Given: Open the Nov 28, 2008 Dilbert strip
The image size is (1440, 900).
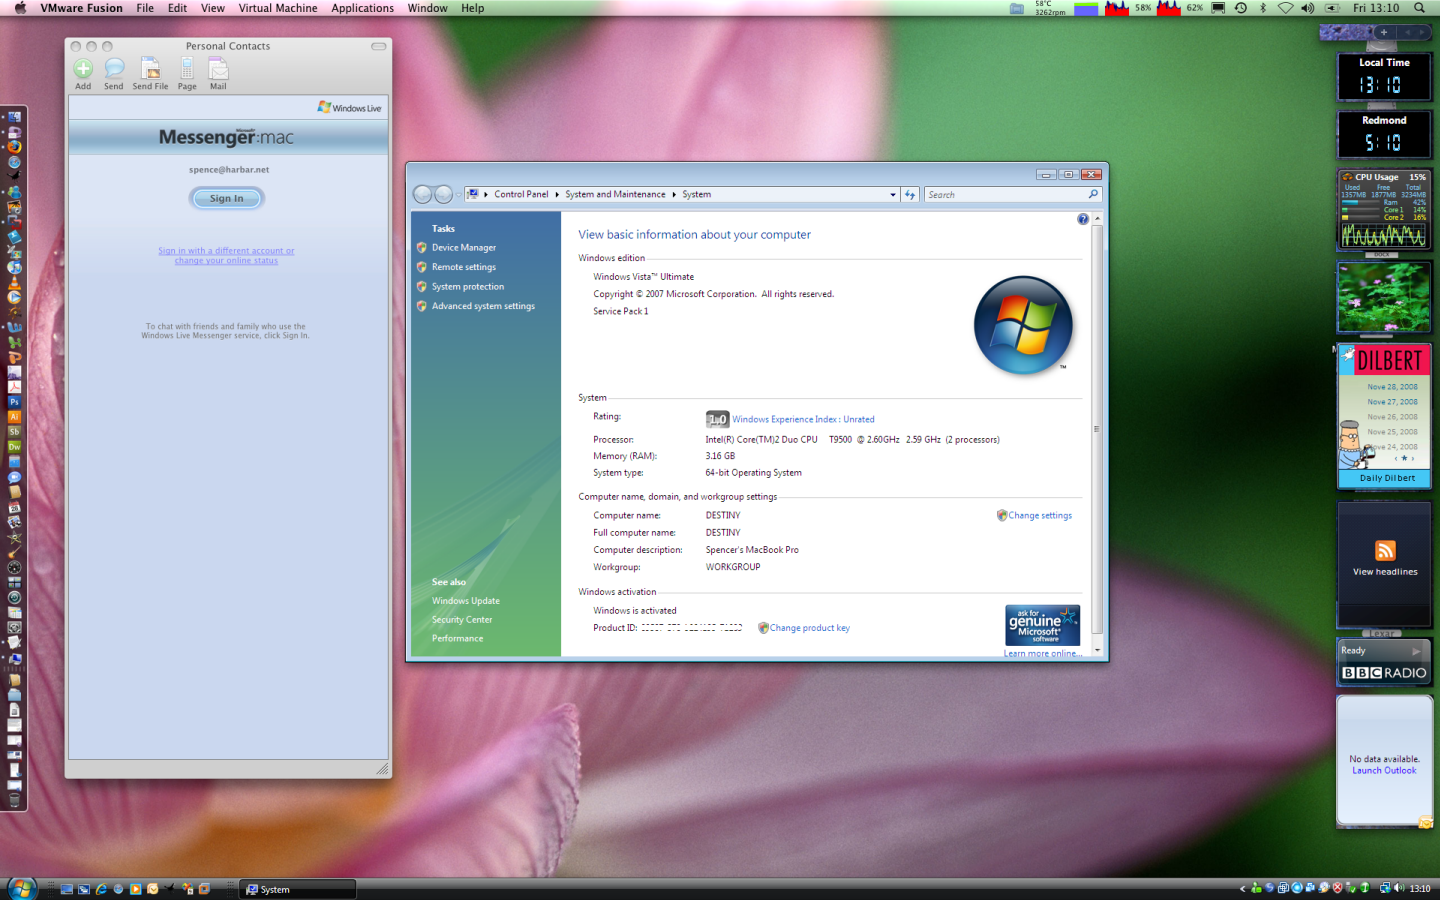Looking at the screenshot, I should coord(1392,387).
